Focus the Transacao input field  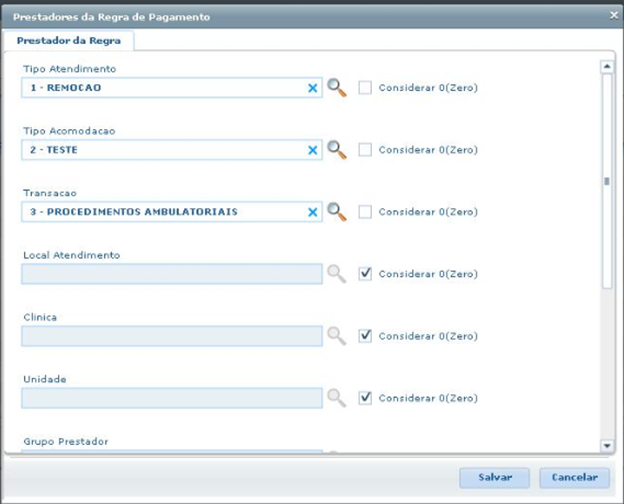[x=165, y=212]
